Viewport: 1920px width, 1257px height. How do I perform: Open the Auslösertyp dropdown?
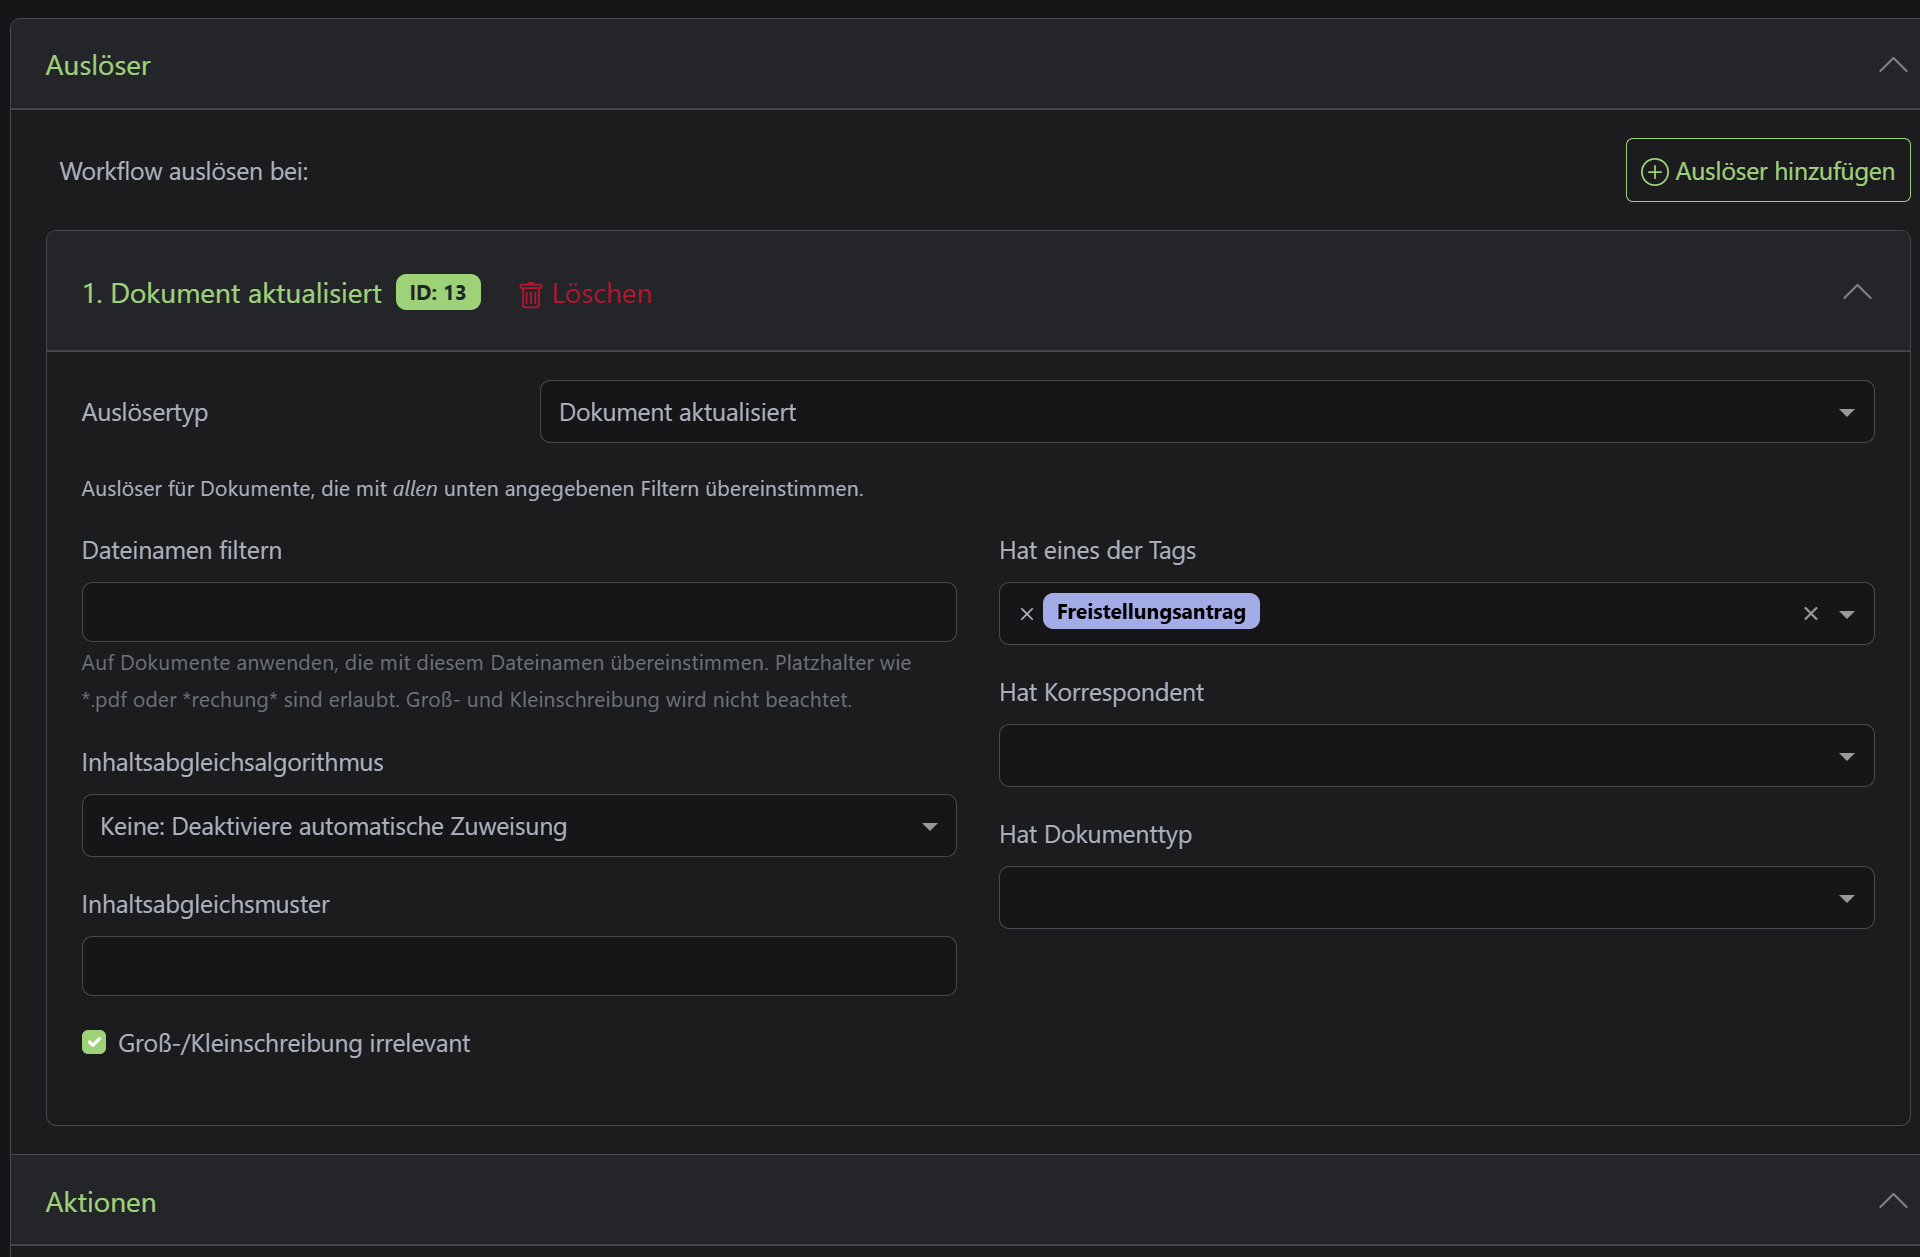(1206, 412)
